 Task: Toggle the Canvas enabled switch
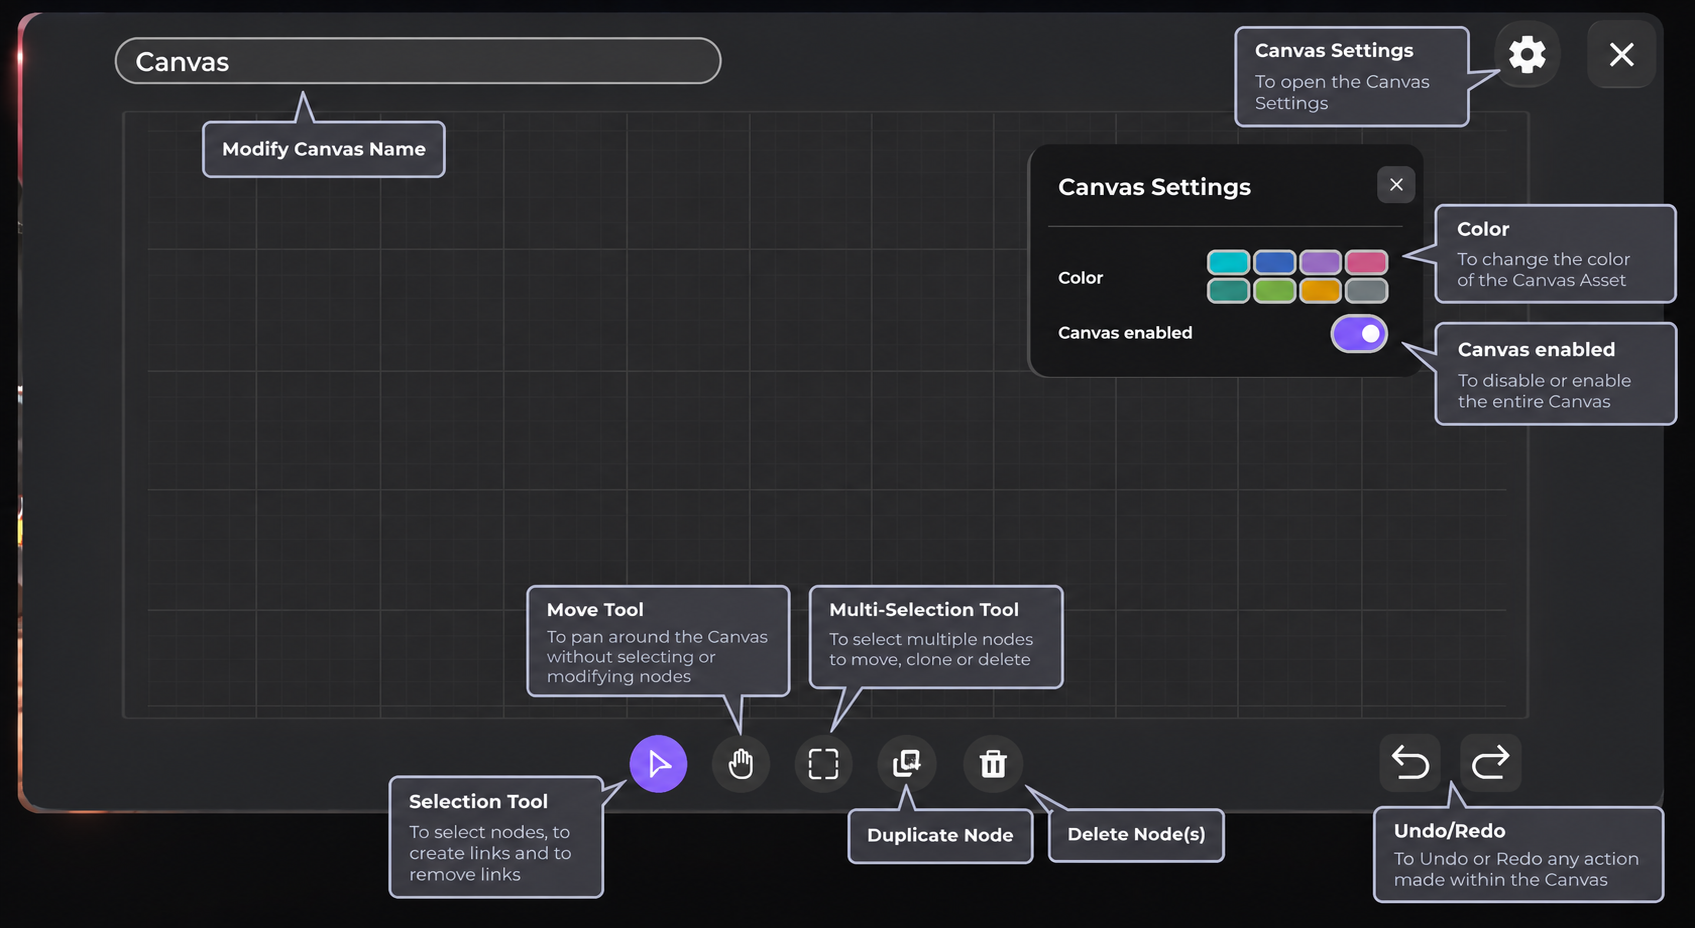tap(1359, 333)
